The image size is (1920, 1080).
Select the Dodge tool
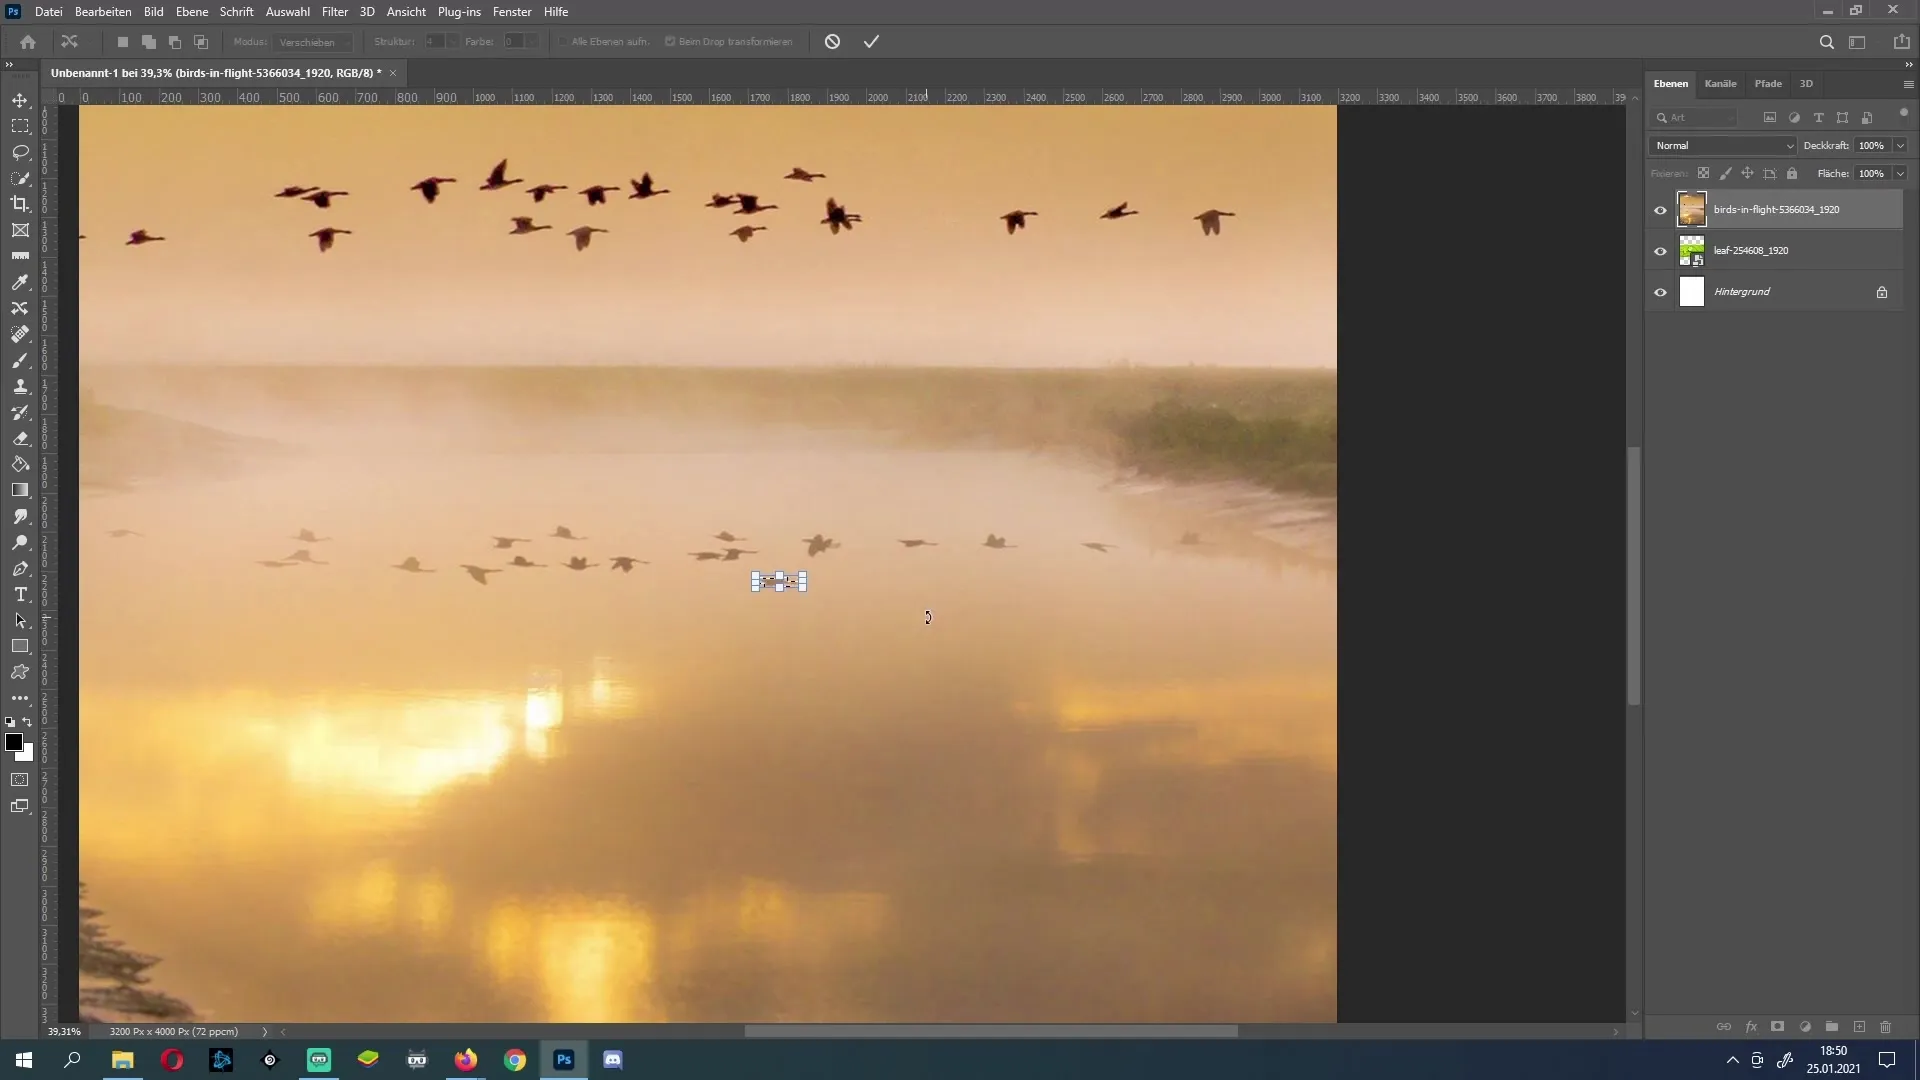click(20, 542)
